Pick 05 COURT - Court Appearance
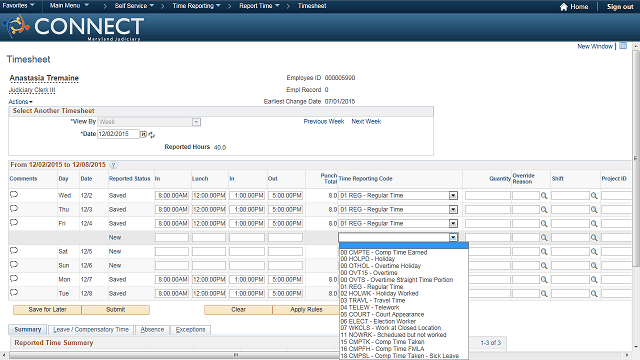This screenshot has height=360, width=640. [382, 314]
